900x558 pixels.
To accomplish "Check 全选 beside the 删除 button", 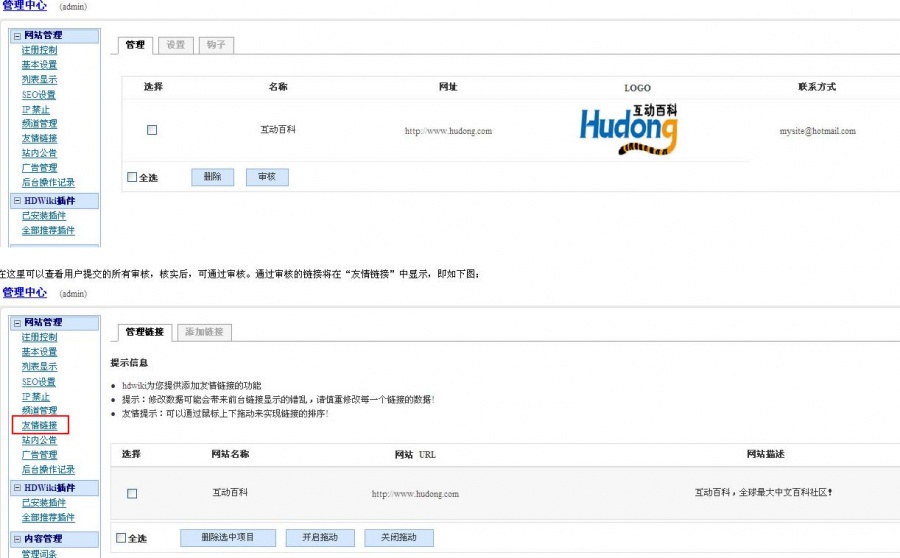I will pyautogui.click(x=132, y=177).
